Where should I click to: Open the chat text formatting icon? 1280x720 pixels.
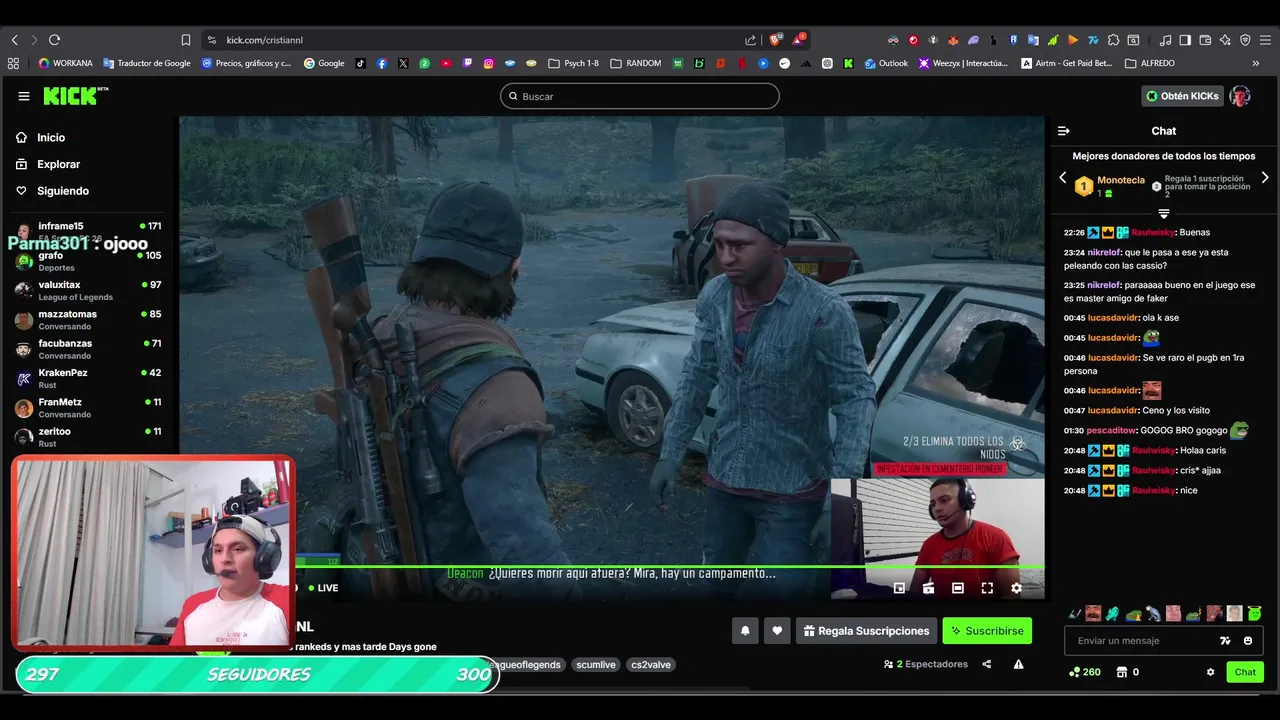(x=1225, y=641)
